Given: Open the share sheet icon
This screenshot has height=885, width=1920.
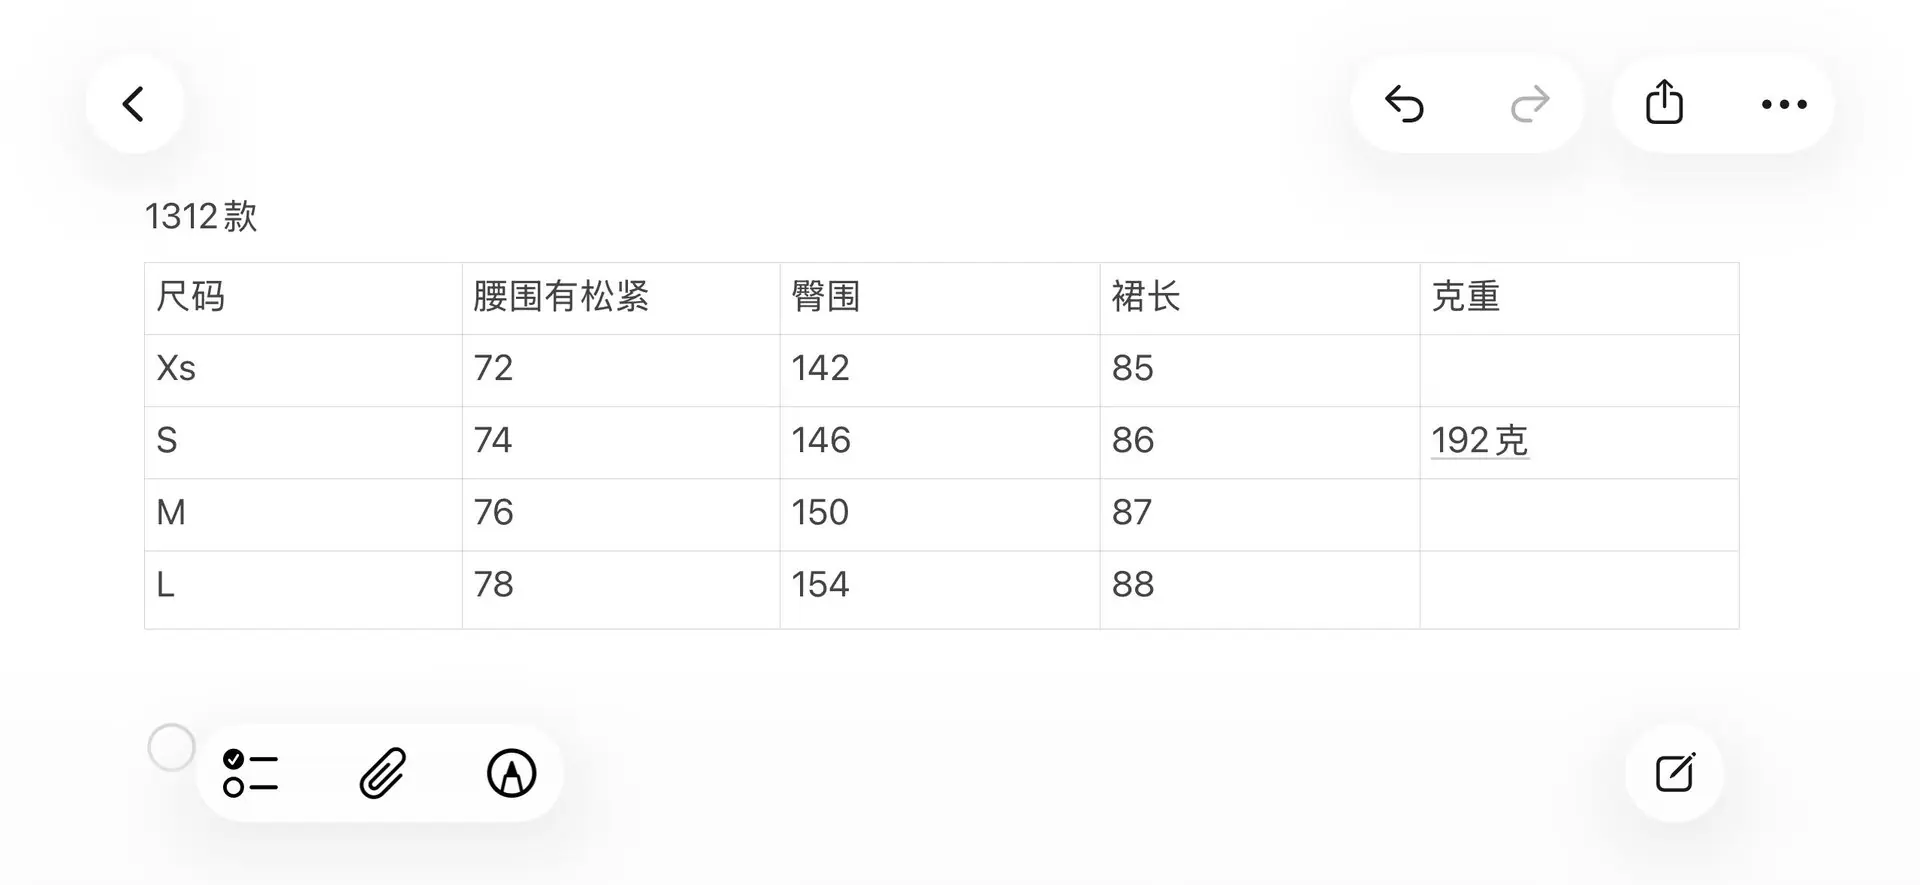Looking at the screenshot, I should (x=1664, y=102).
